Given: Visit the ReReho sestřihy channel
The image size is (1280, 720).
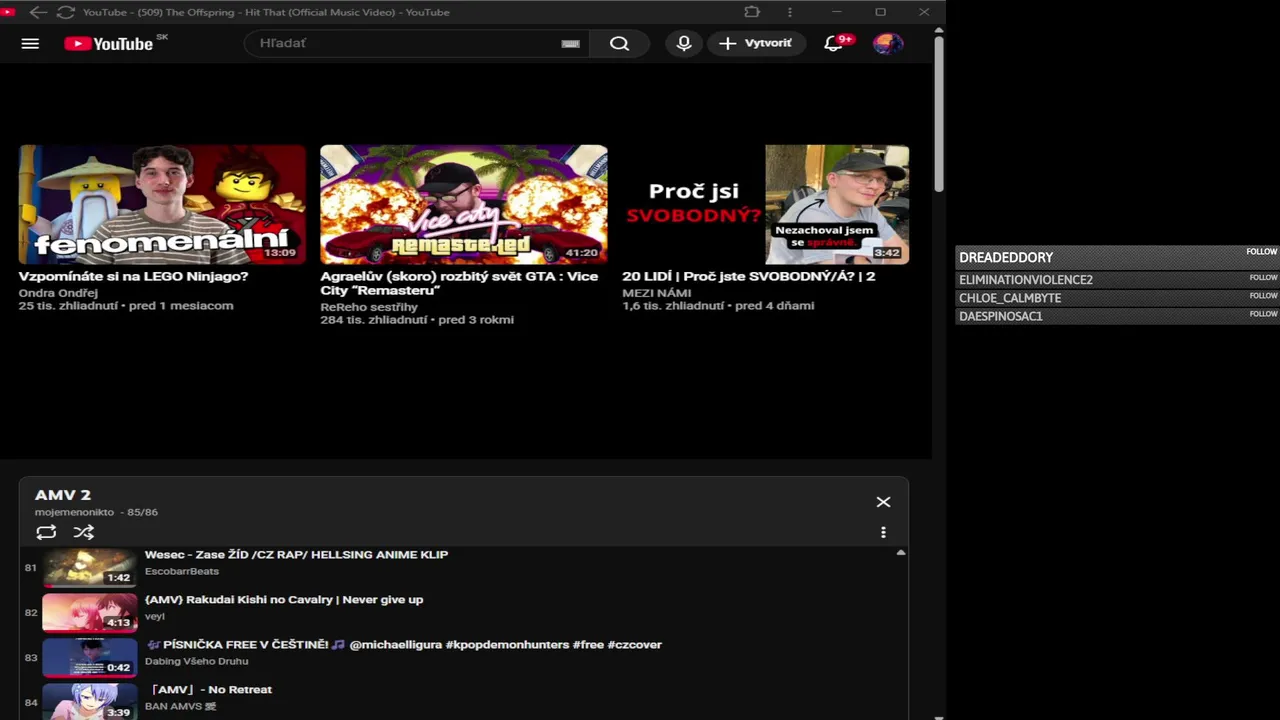Looking at the screenshot, I should click(x=369, y=307).
